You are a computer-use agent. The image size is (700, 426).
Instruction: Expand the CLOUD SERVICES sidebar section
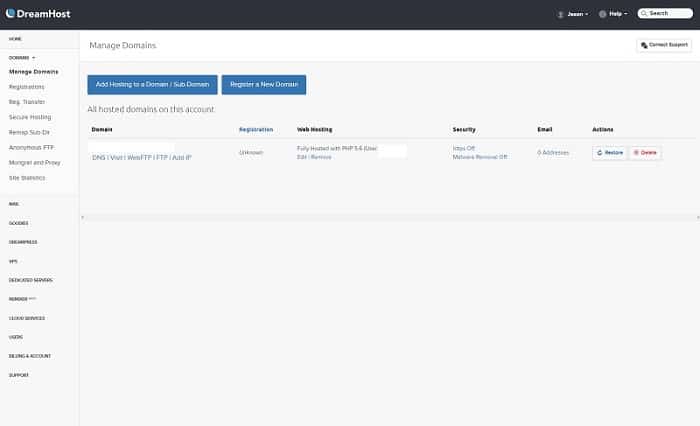27,318
